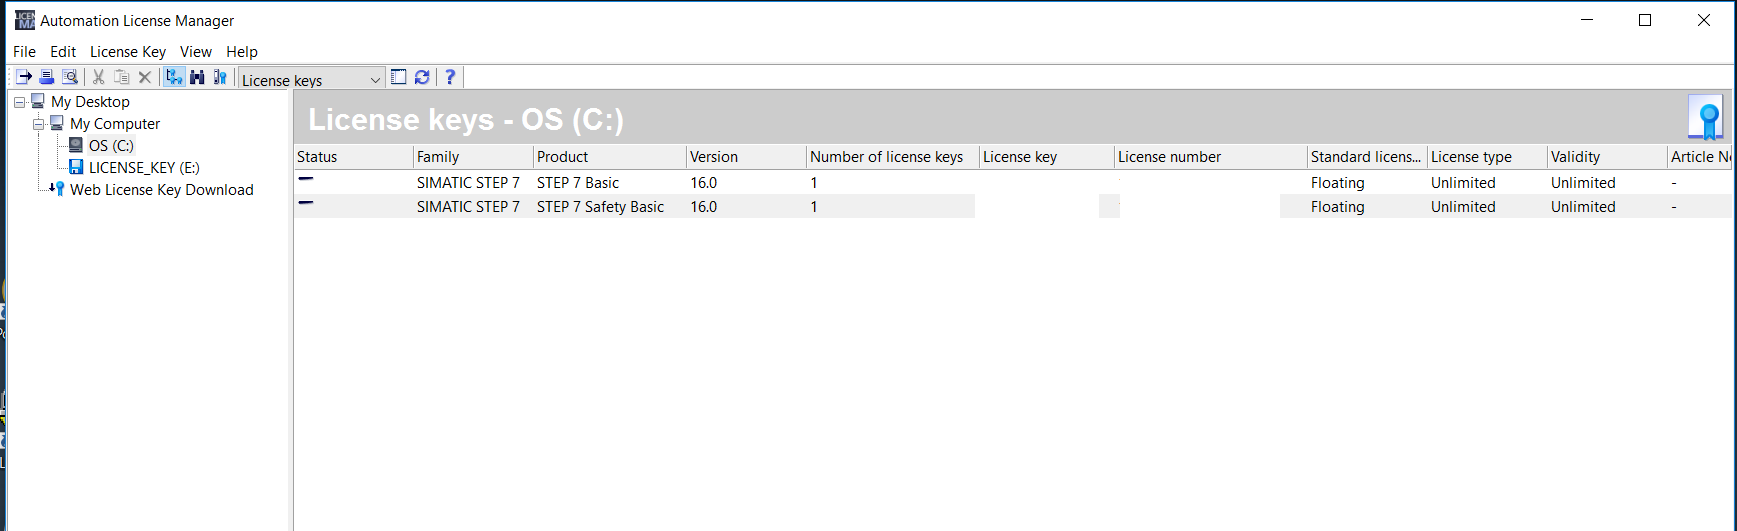Open Help via the question mark icon

pyautogui.click(x=450, y=77)
